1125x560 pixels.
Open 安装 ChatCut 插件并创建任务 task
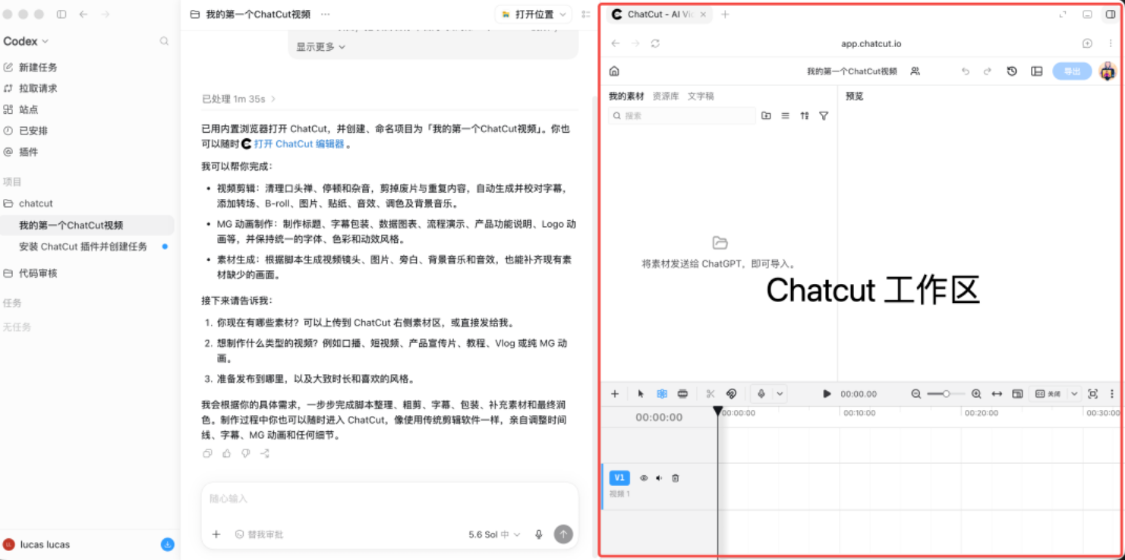click(83, 247)
